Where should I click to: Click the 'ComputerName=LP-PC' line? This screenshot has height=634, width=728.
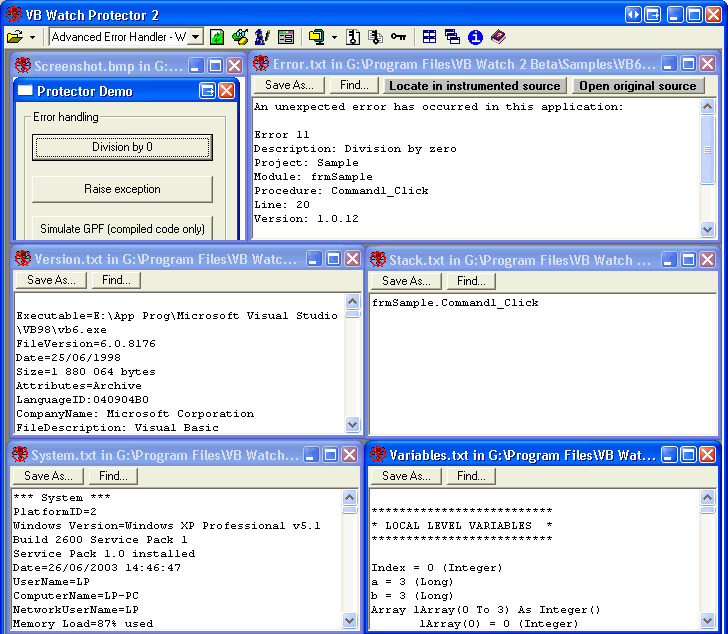pyautogui.click(x=76, y=595)
